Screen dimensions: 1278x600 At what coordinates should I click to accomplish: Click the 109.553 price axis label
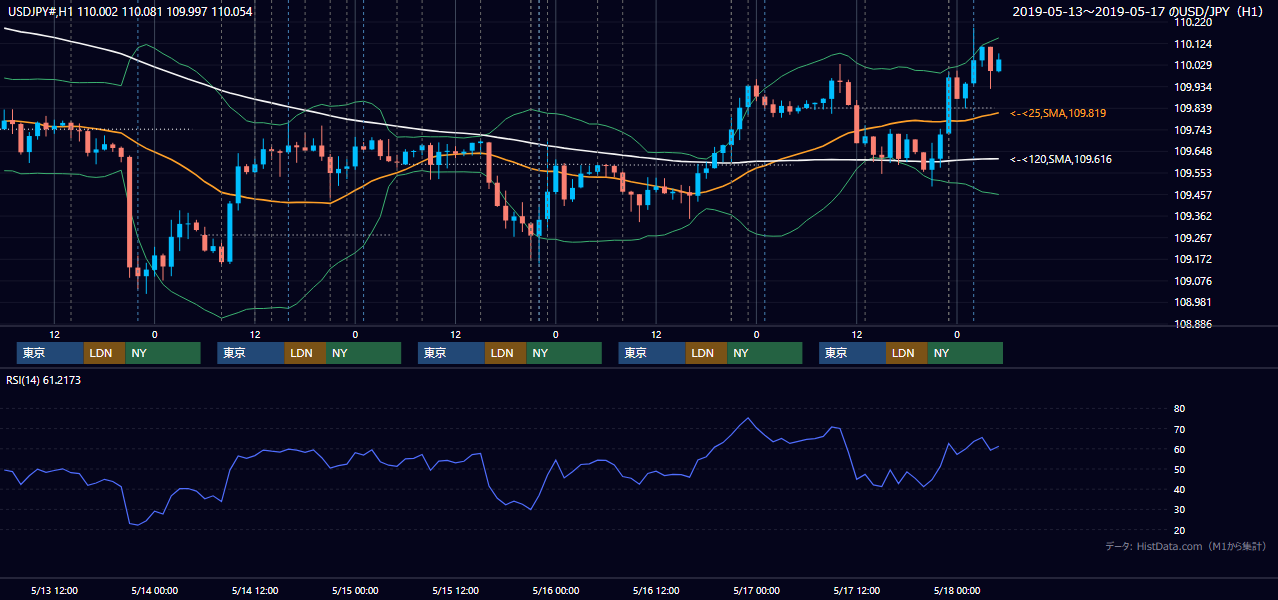pos(1192,173)
